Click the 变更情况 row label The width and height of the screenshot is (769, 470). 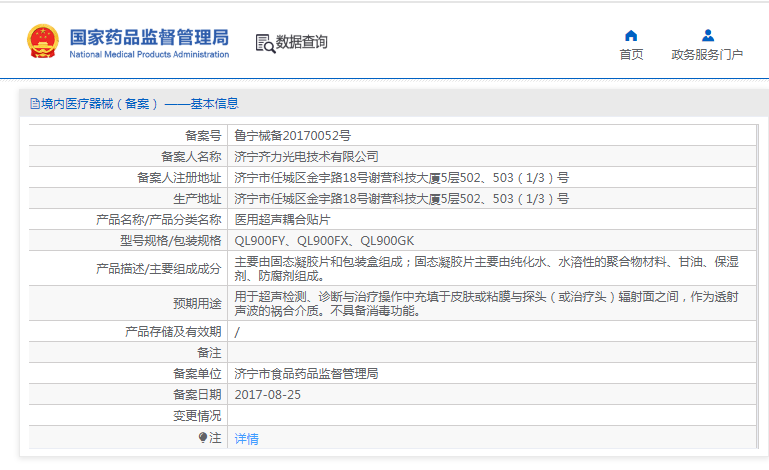point(197,416)
